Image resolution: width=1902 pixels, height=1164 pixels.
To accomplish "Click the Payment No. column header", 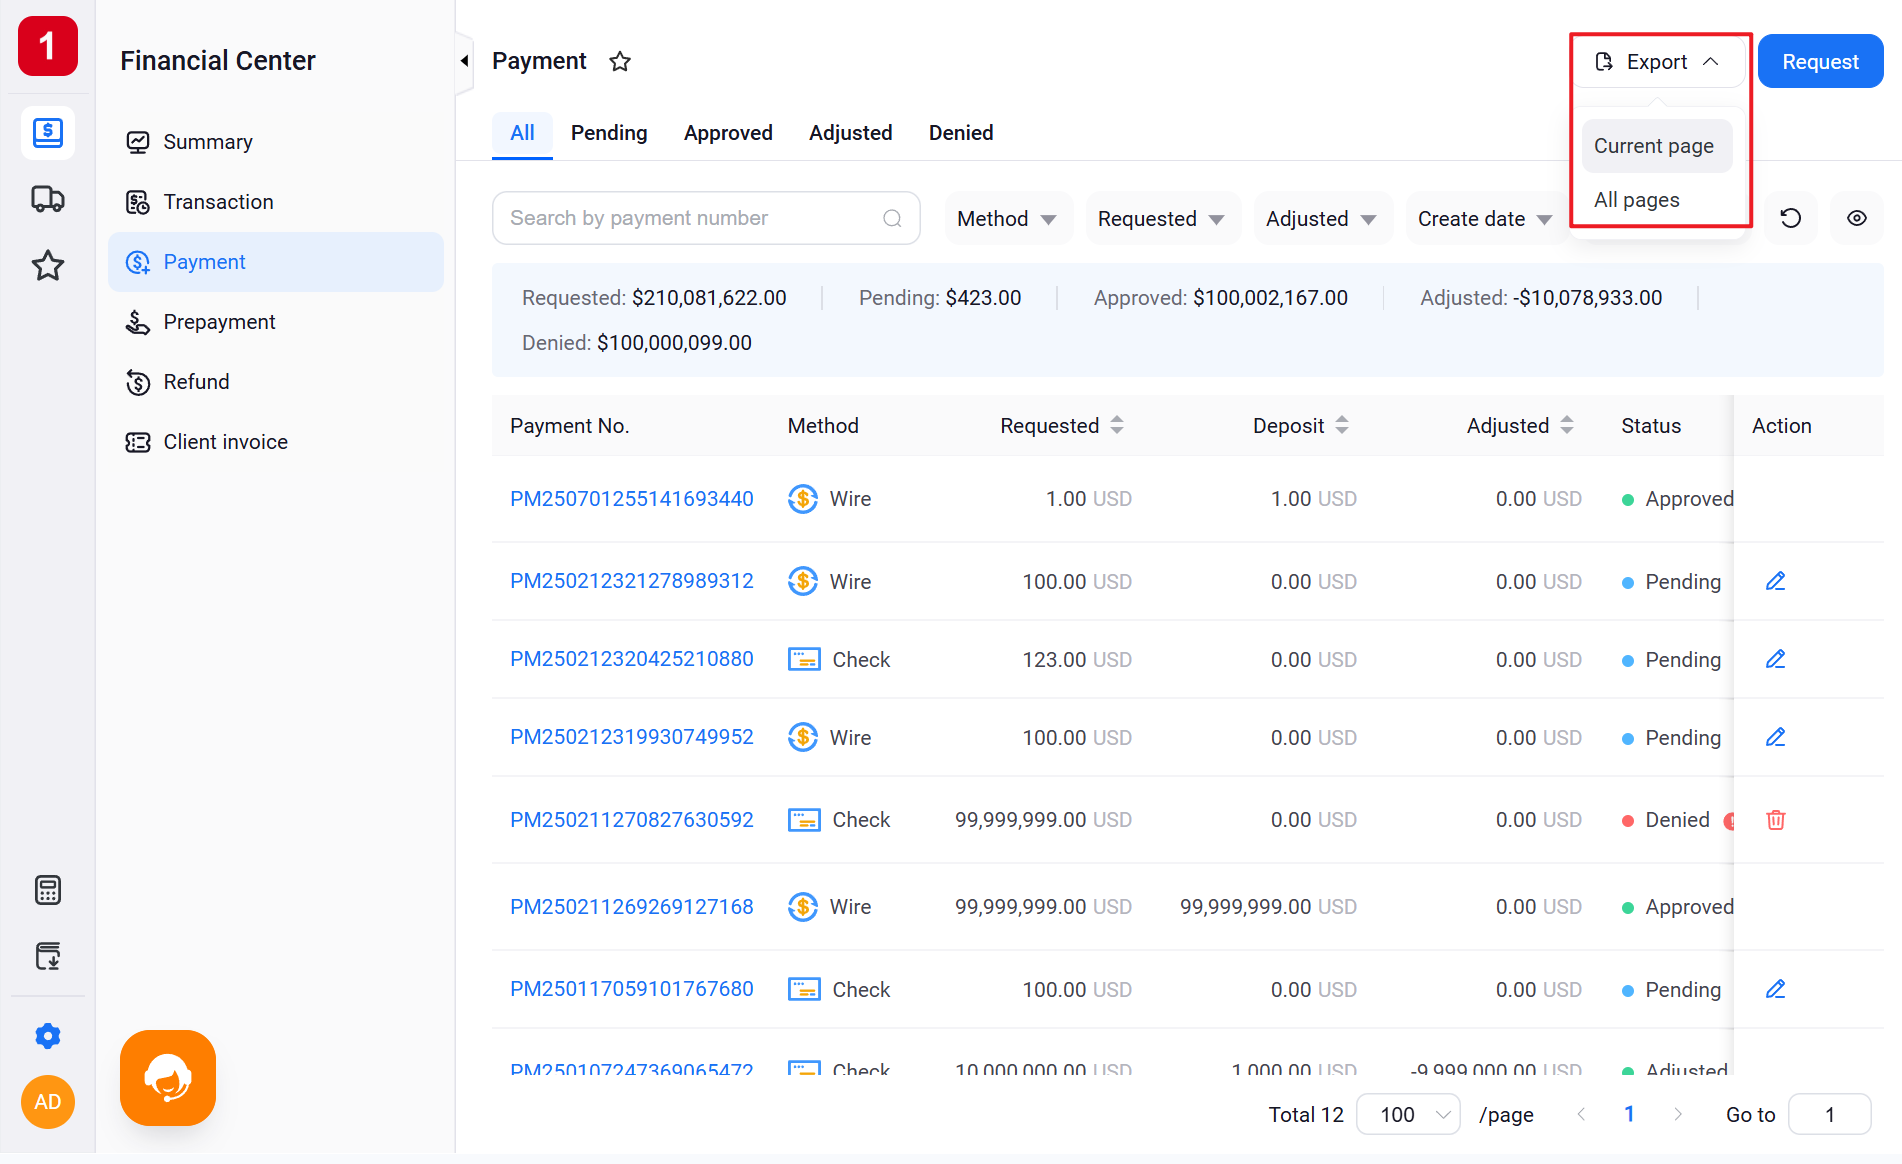I will pyautogui.click(x=569, y=426).
